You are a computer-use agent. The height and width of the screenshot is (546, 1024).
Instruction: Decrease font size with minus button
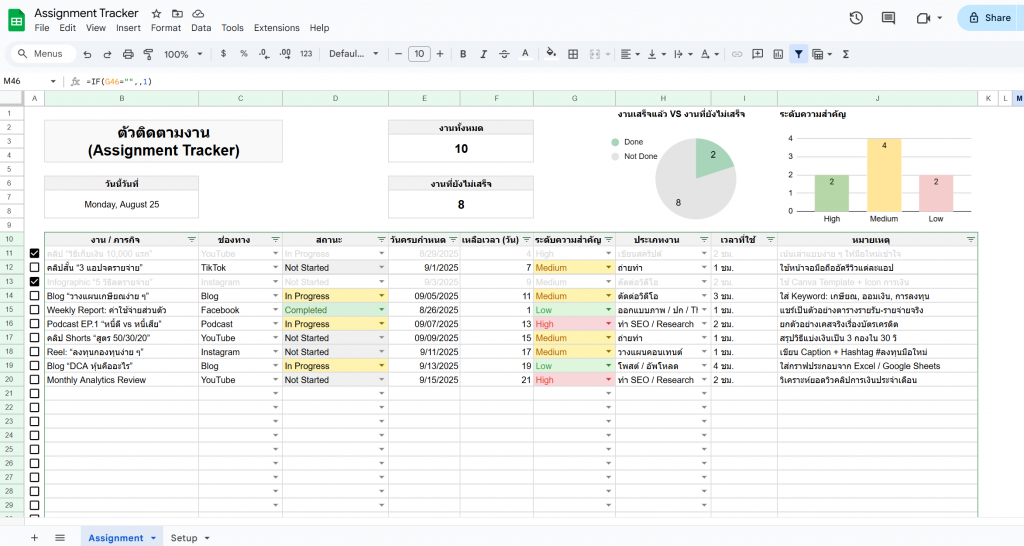(x=398, y=54)
